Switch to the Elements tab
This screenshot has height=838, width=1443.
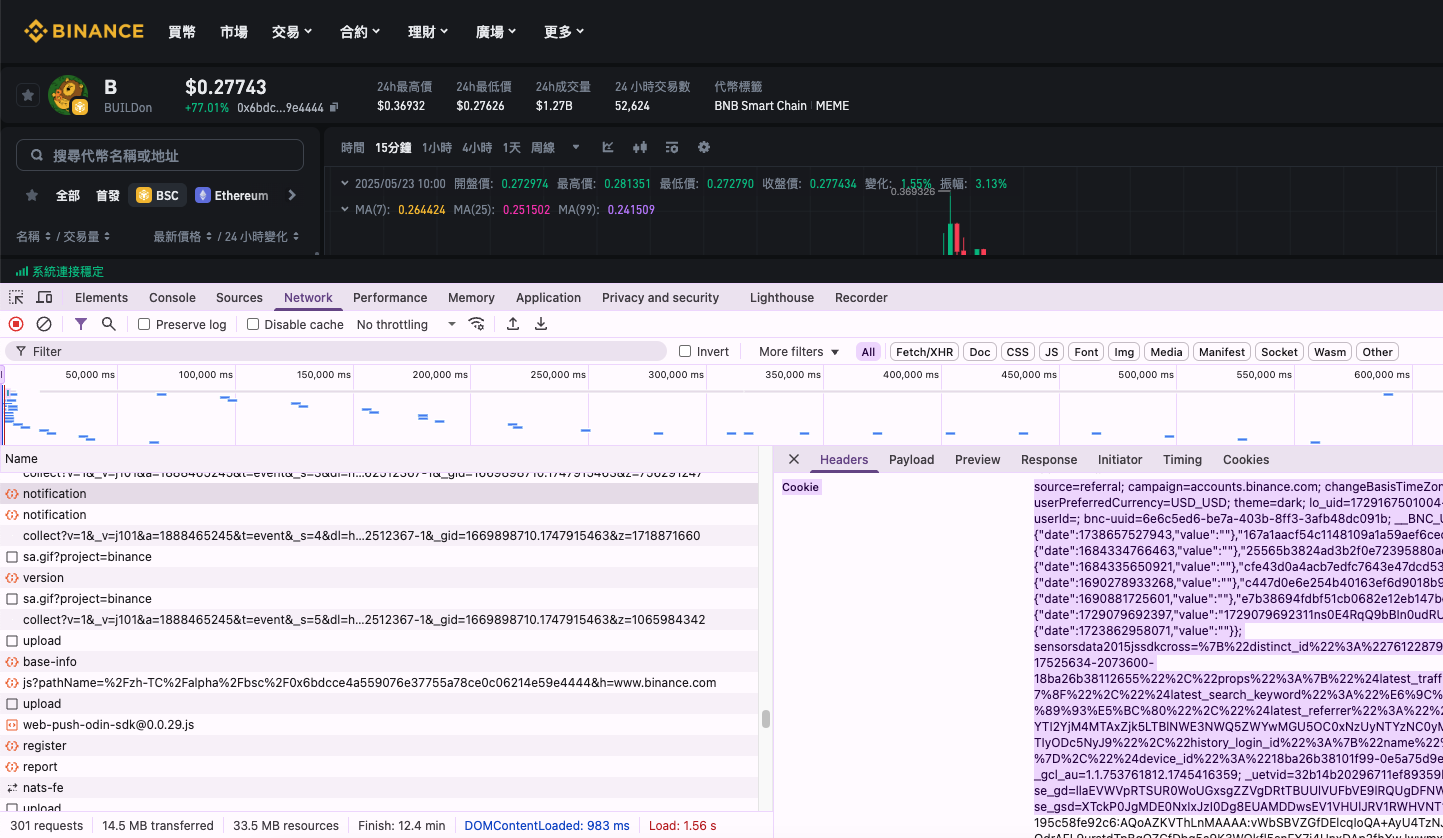tap(101, 297)
